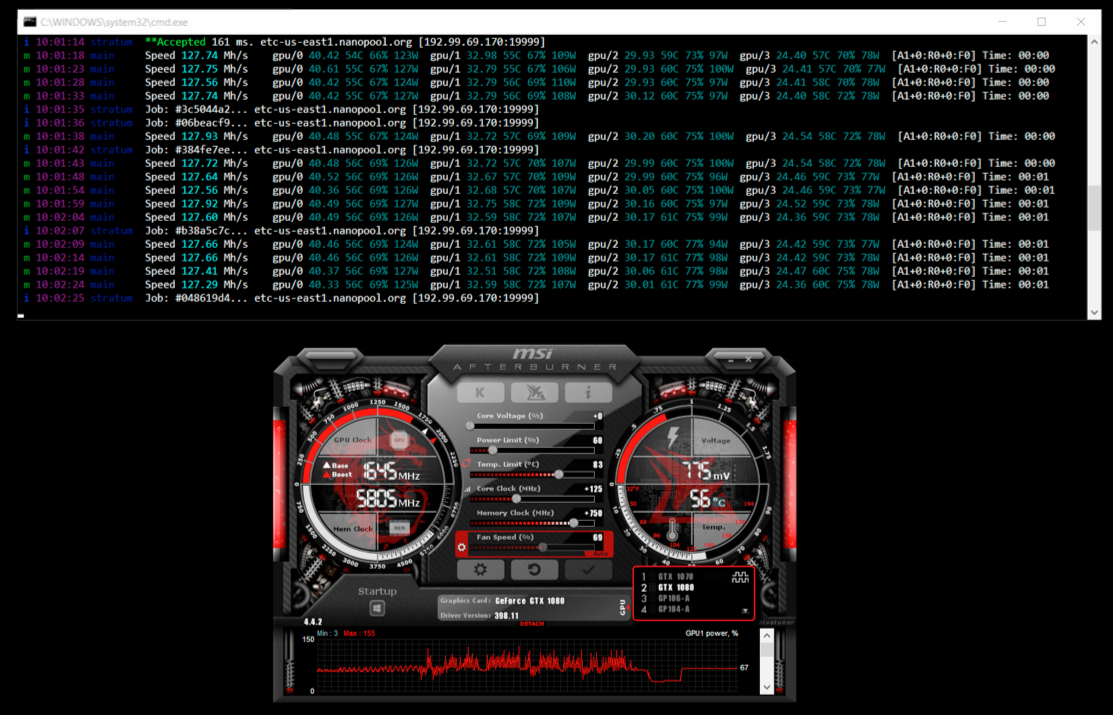Launch Kombustor with the K button
This screenshot has width=1113, height=715.
click(481, 393)
